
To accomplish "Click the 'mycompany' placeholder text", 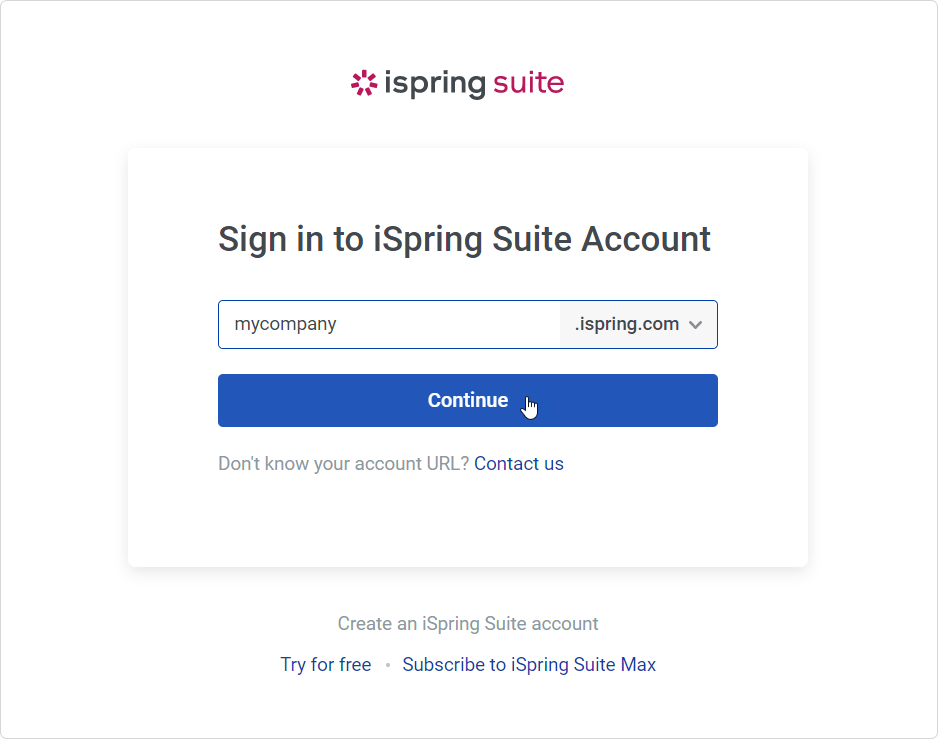I will coord(285,324).
